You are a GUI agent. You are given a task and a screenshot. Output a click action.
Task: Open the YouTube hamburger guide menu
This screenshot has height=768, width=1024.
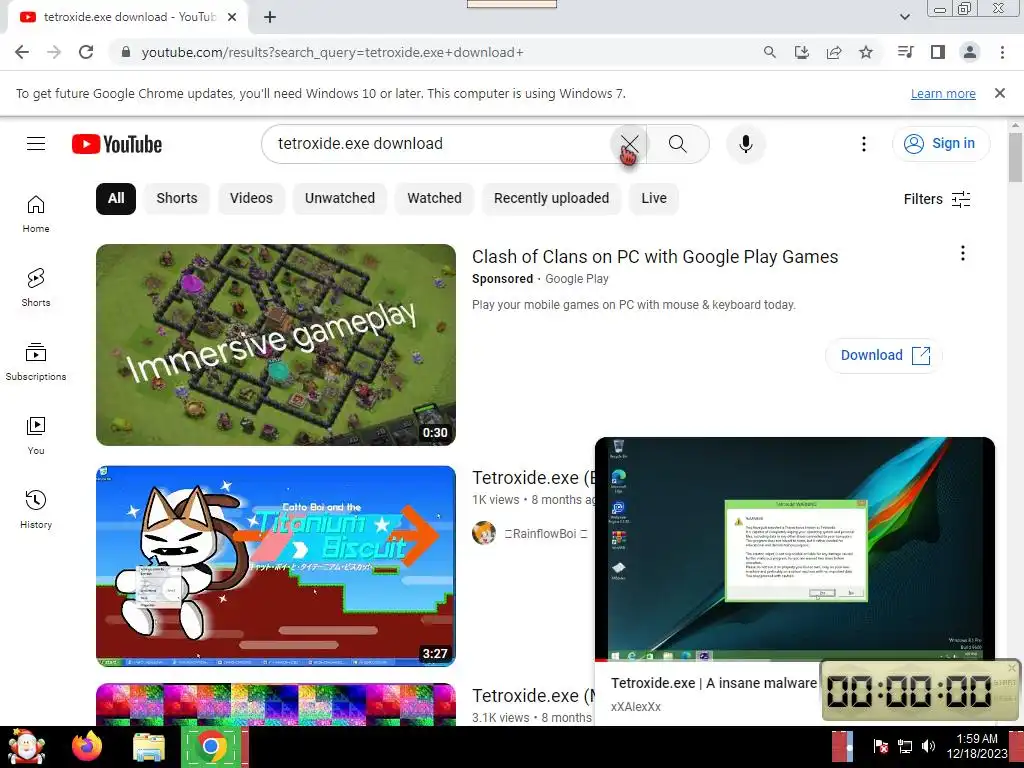click(36, 144)
